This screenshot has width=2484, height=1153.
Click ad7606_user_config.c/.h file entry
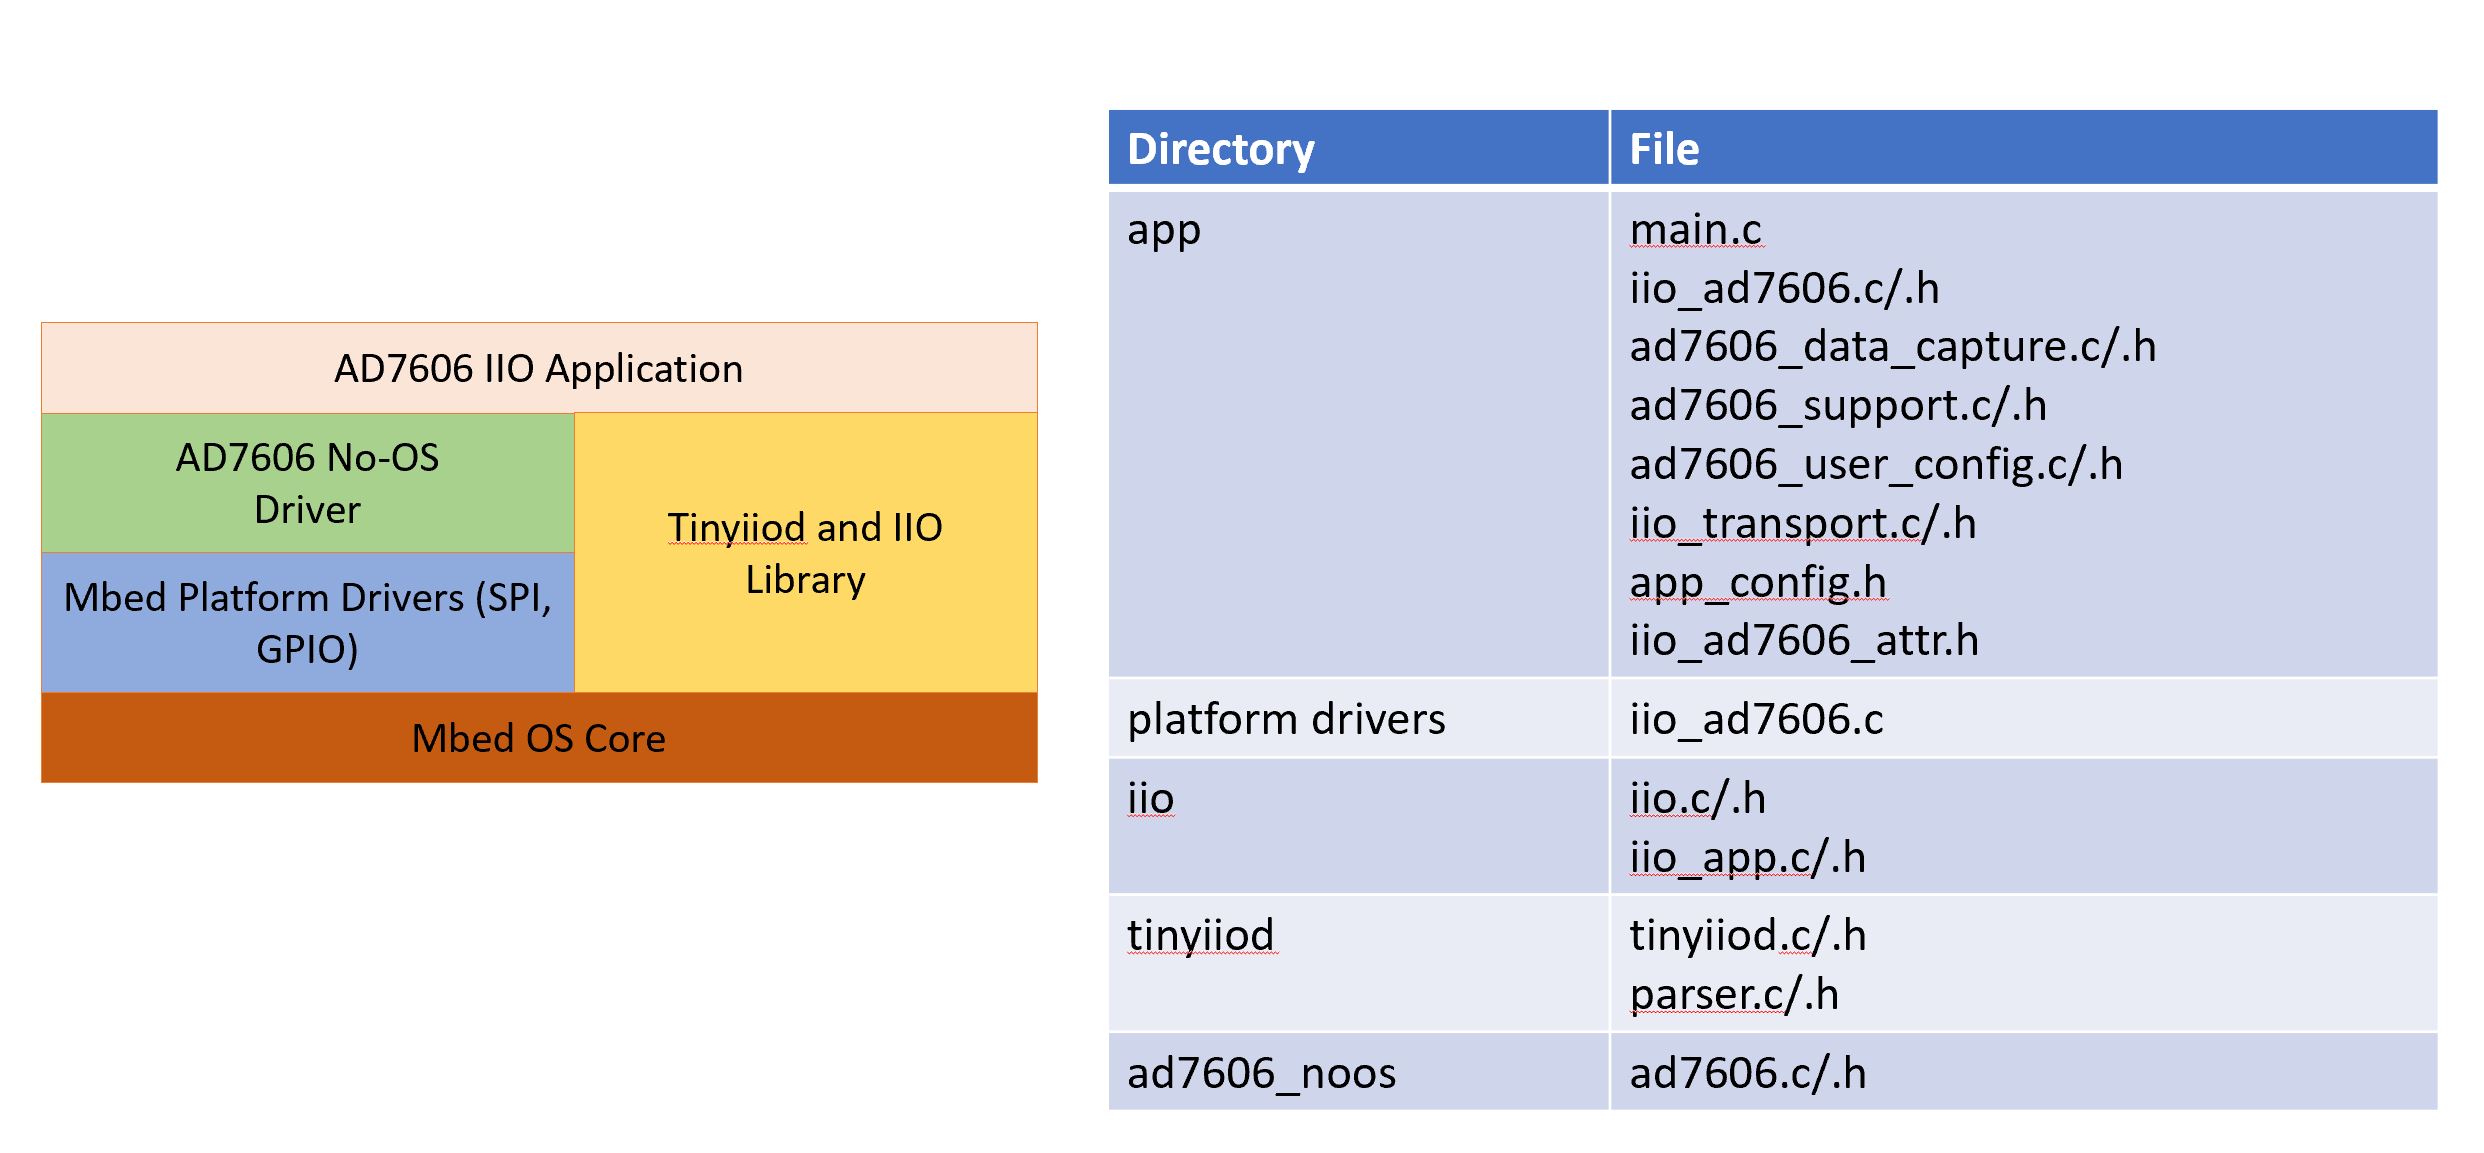pos(1876,464)
